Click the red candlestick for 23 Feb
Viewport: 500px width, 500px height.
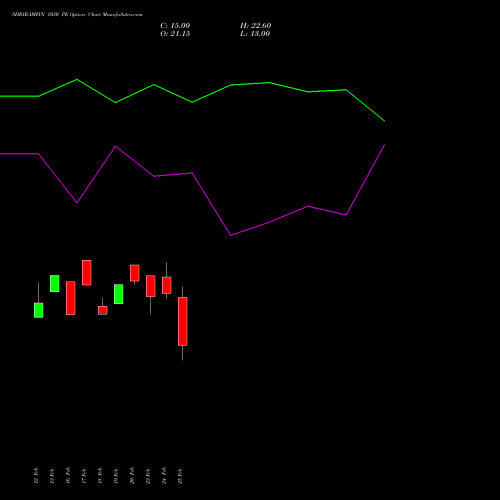pos(151,286)
